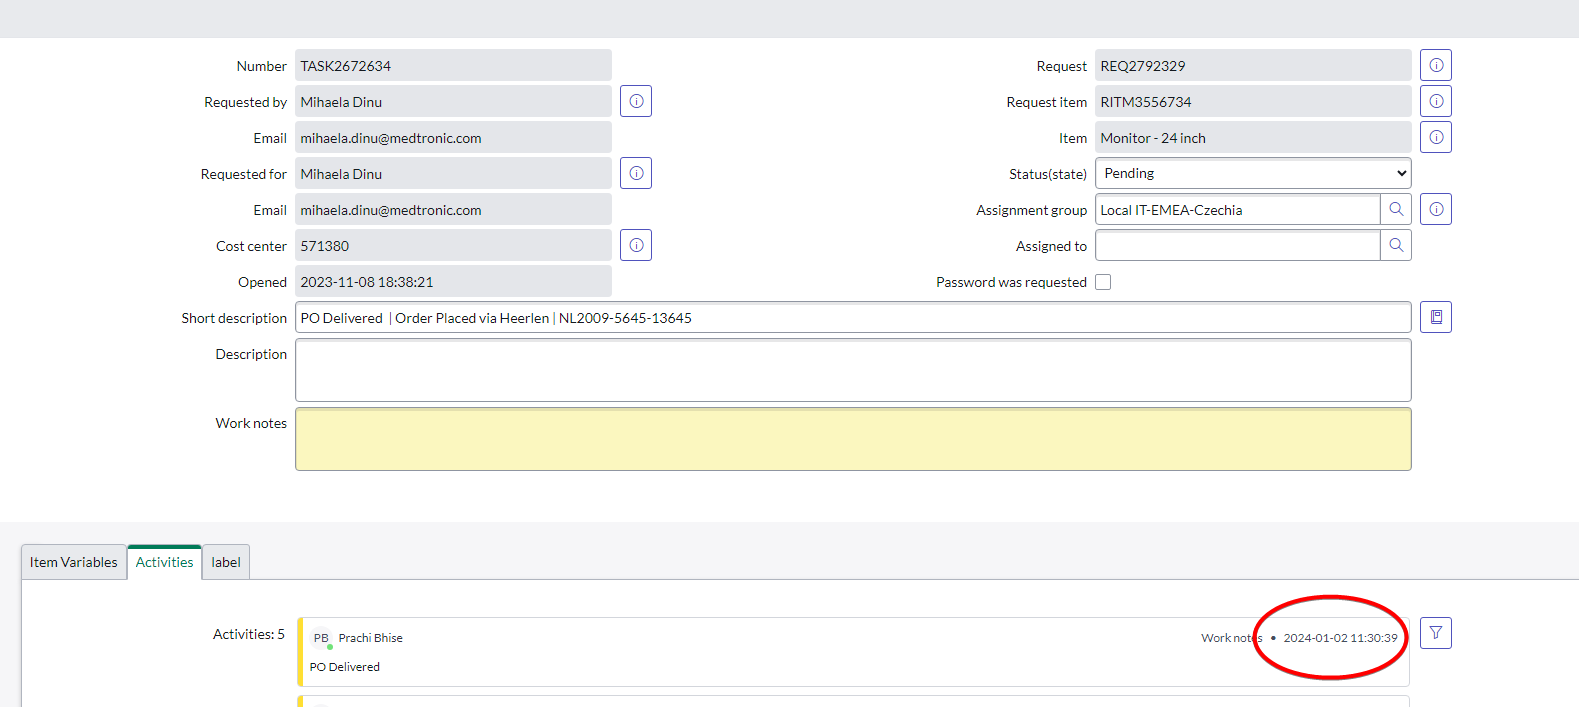This screenshot has width=1579, height=707.
Task: Click Short description suggestion icon
Action: (1436, 317)
